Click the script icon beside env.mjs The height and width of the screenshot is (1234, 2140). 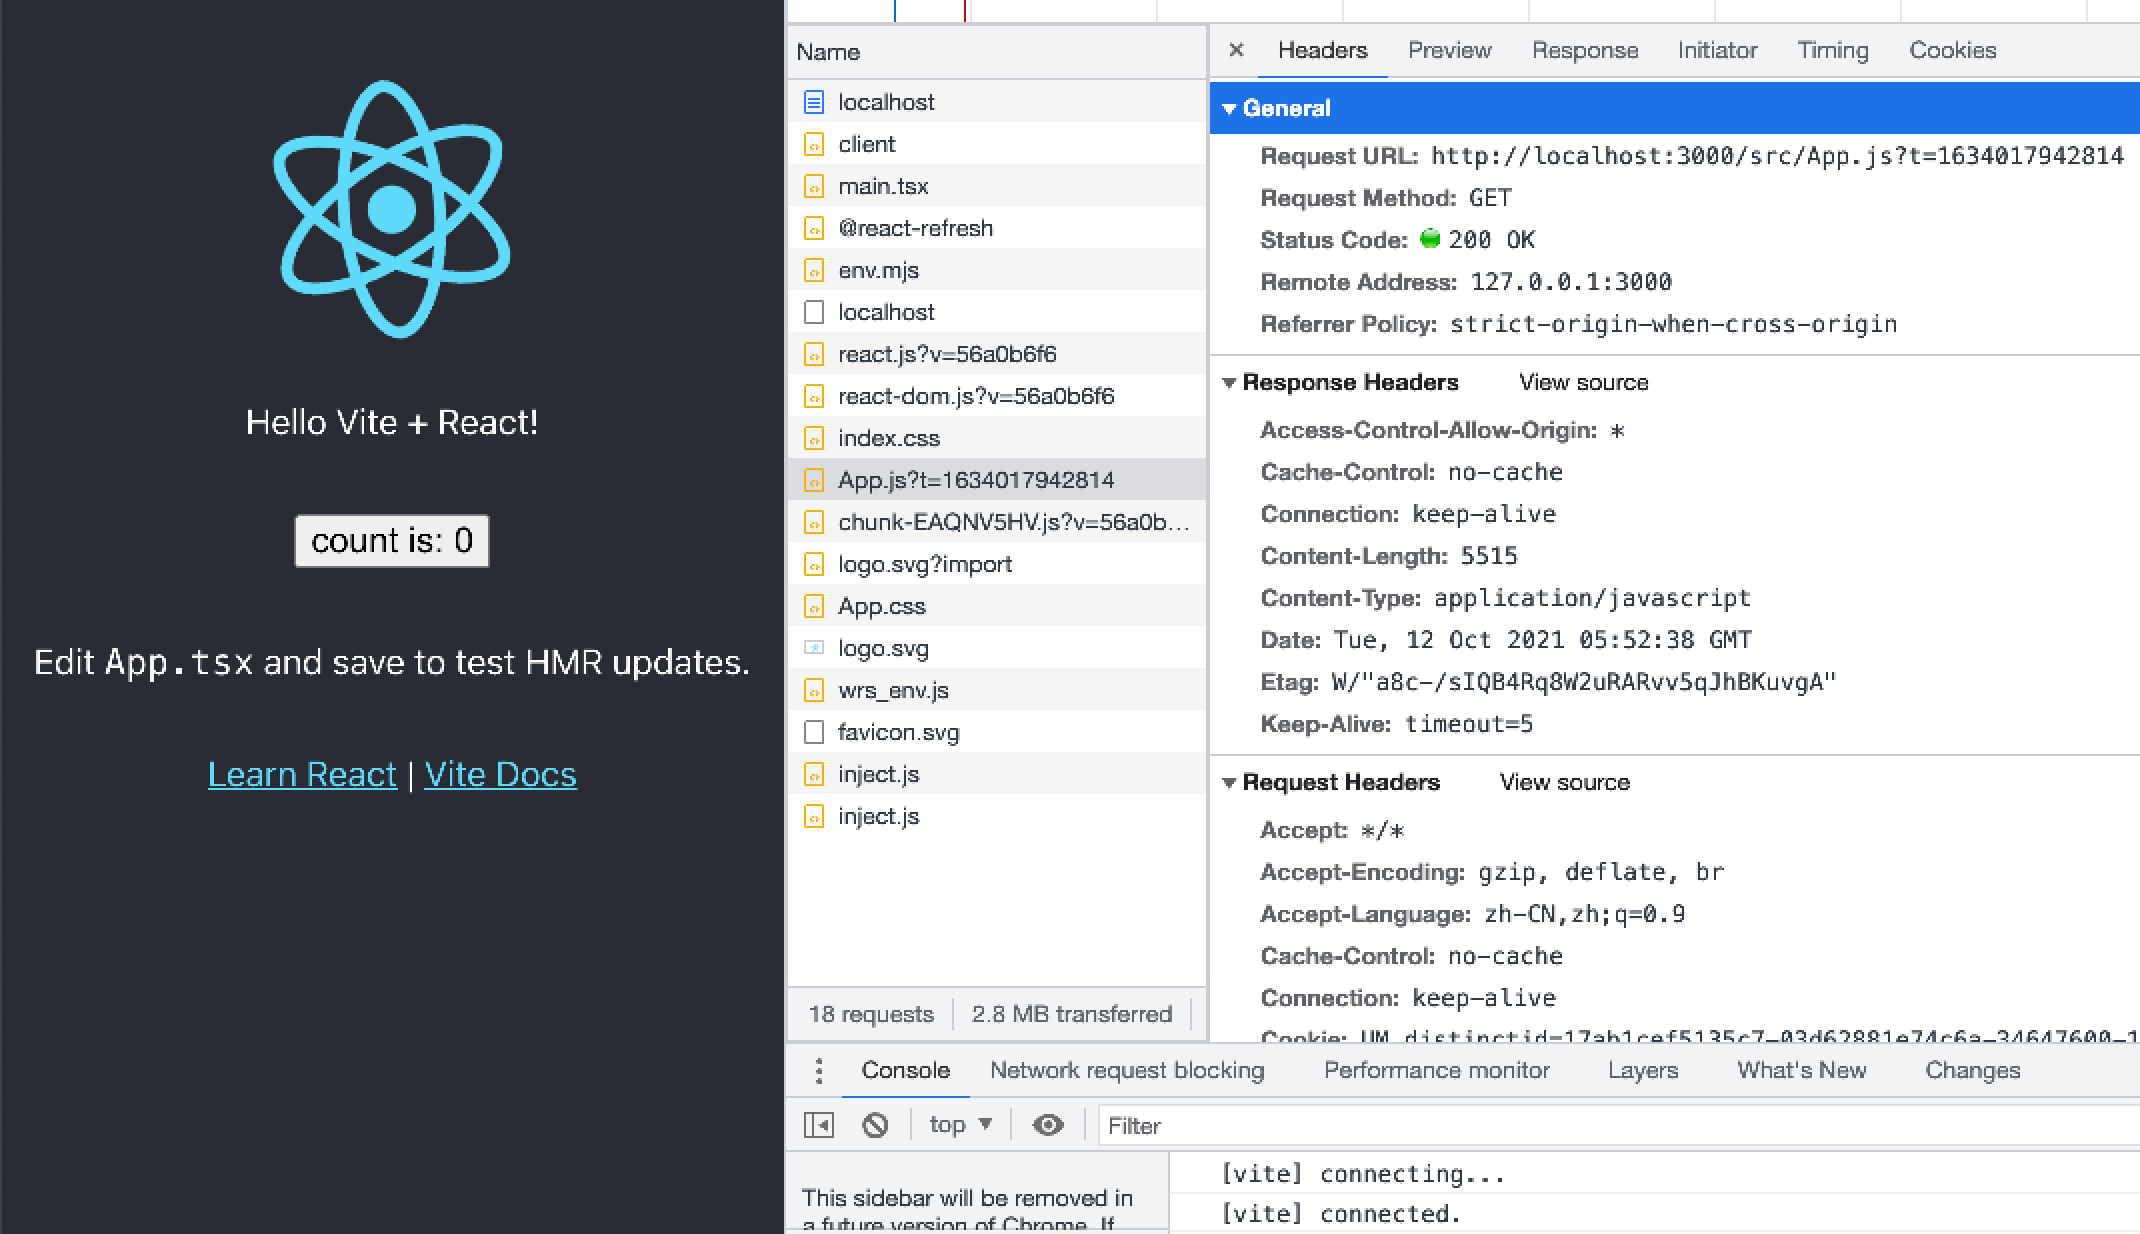814,270
